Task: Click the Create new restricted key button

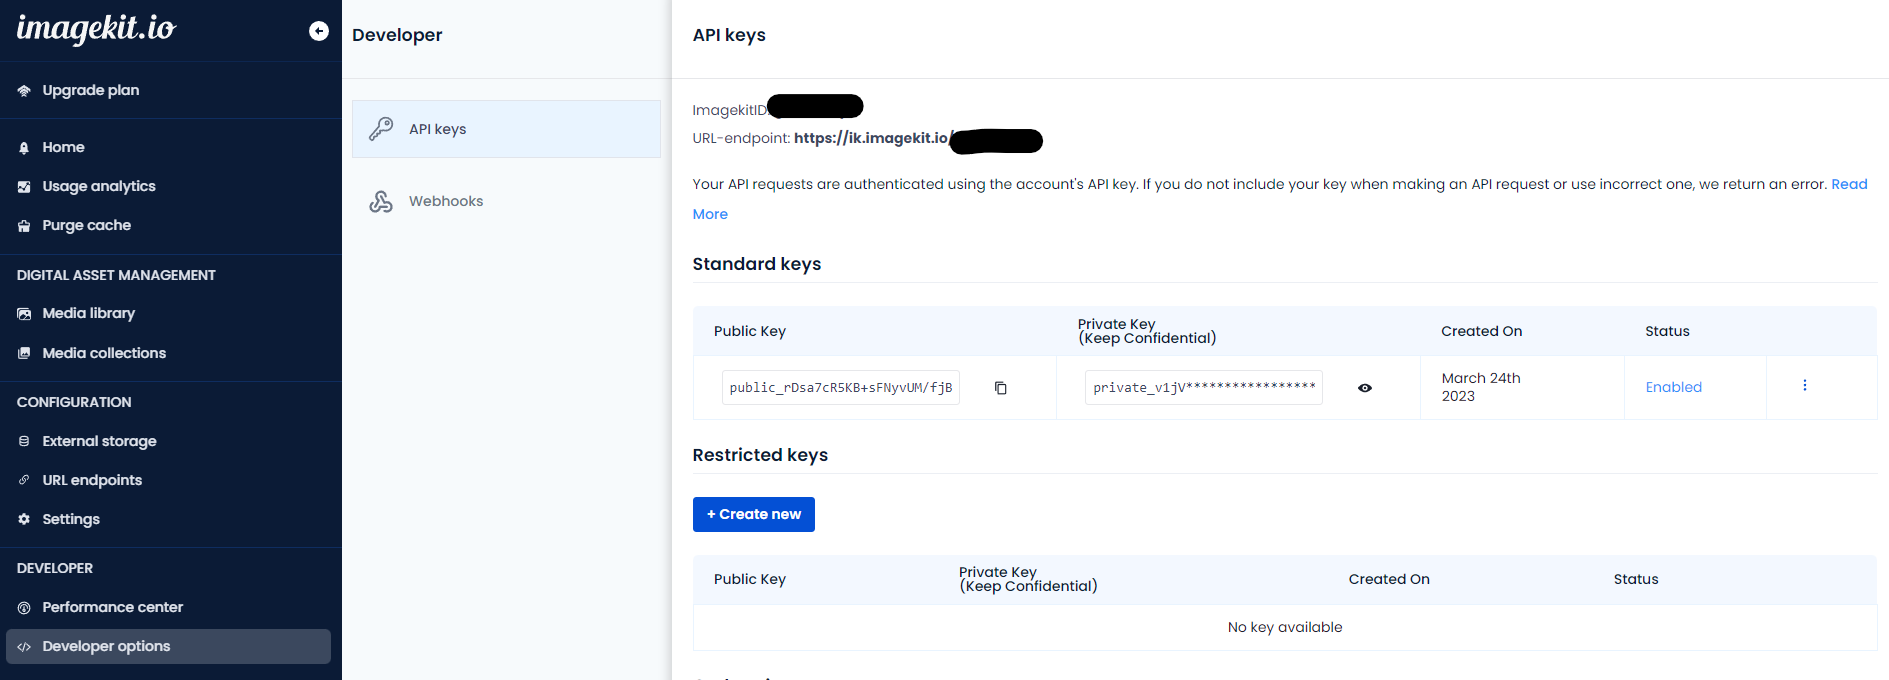Action: pyautogui.click(x=754, y=514)
